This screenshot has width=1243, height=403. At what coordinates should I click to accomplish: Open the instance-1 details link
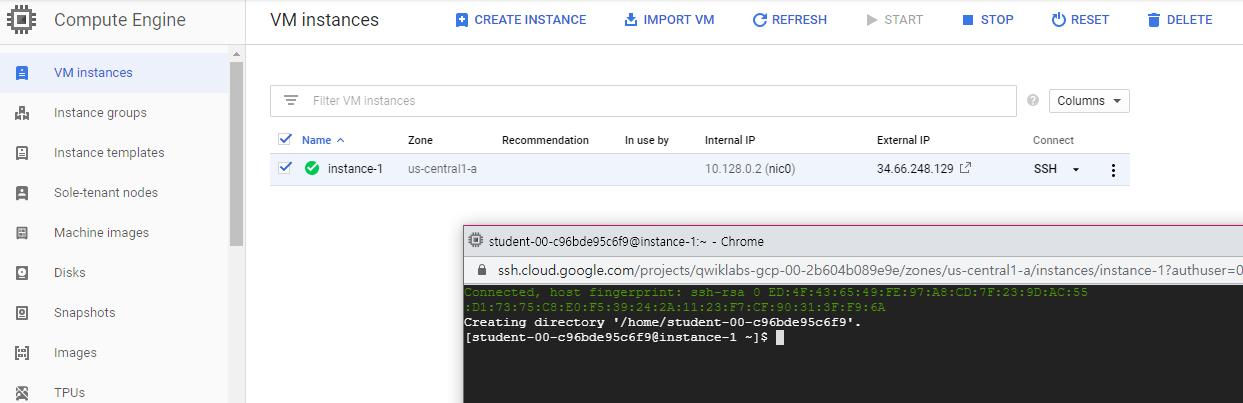click(x=355, y=169)
